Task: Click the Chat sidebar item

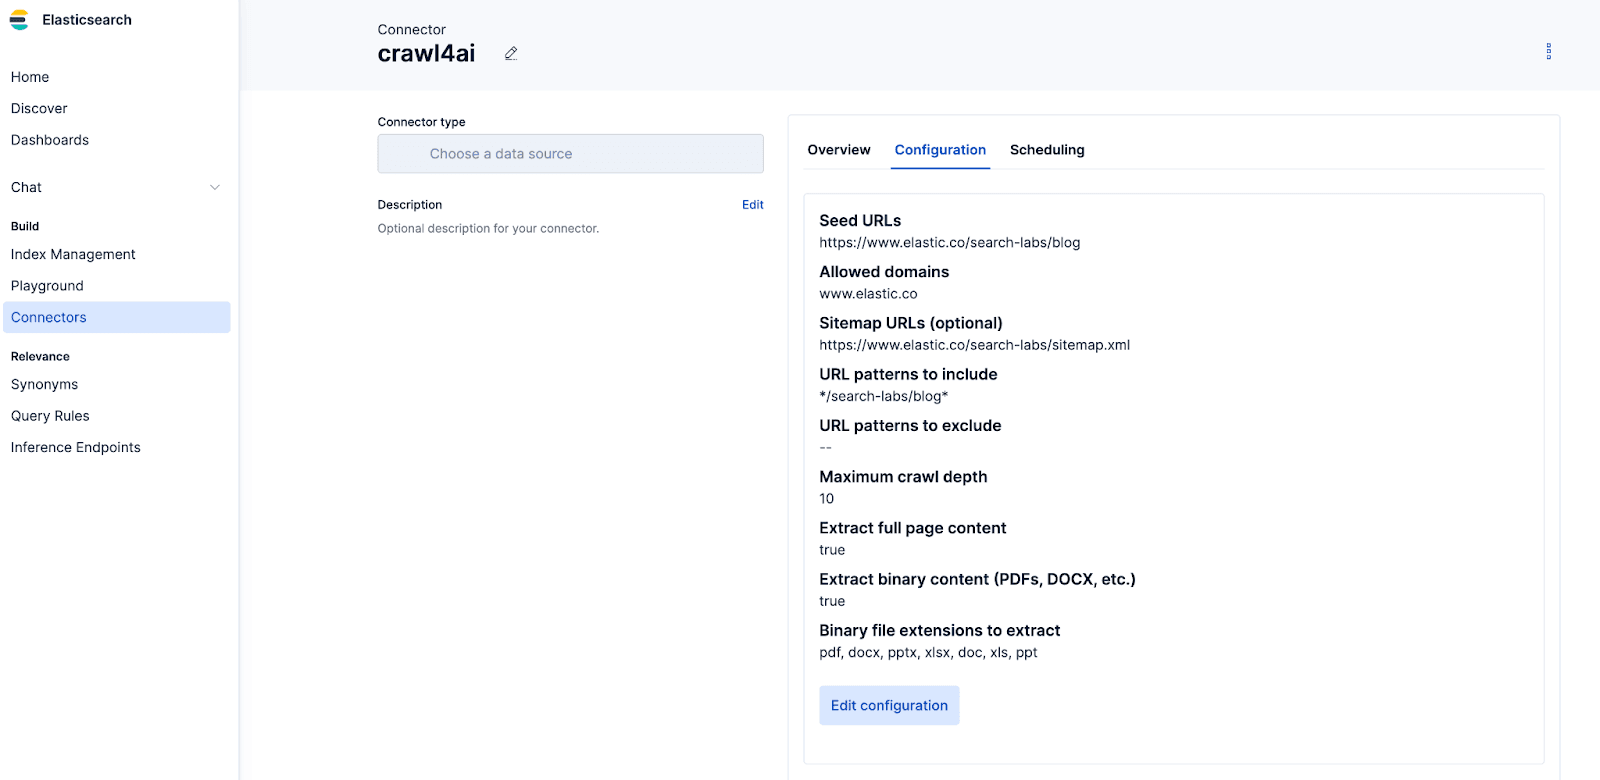Action: coord(27,188)
